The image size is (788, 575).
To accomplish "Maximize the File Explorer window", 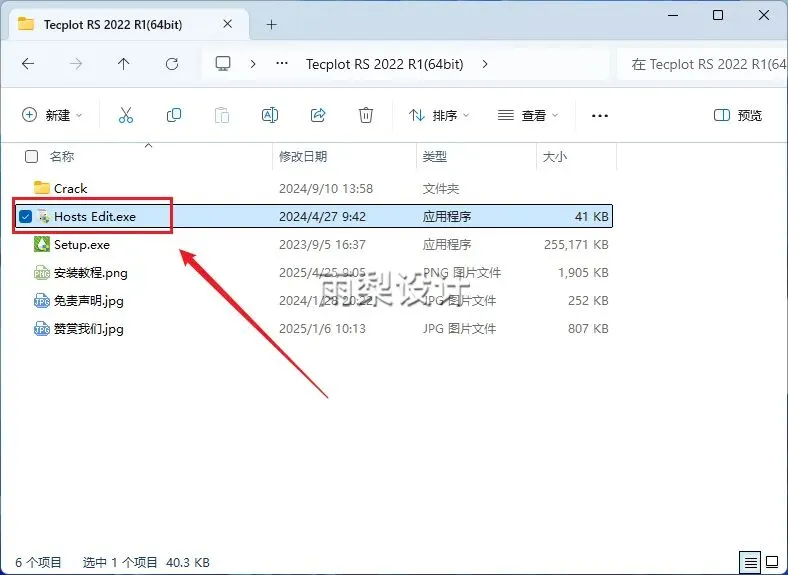I will [718, 16].
